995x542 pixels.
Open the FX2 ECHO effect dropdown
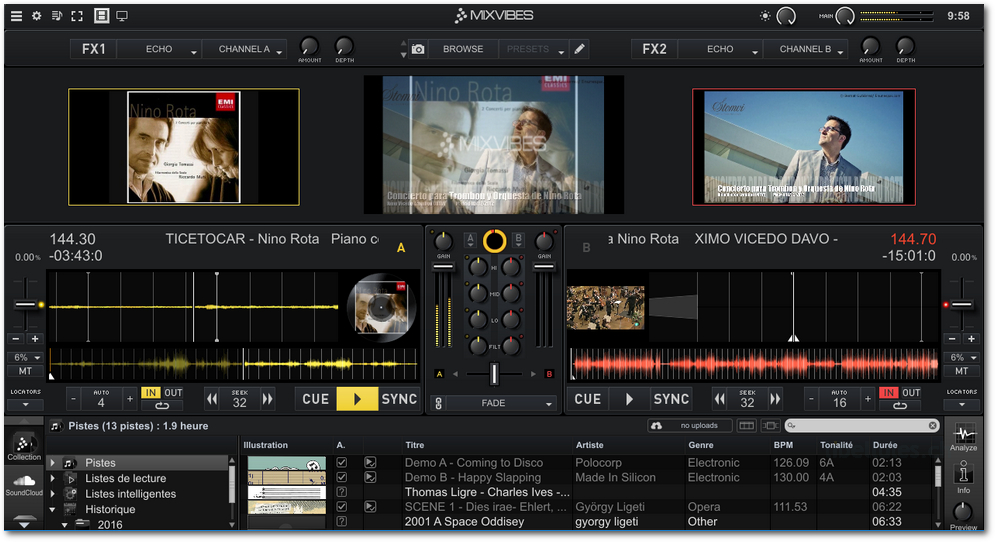720,49
